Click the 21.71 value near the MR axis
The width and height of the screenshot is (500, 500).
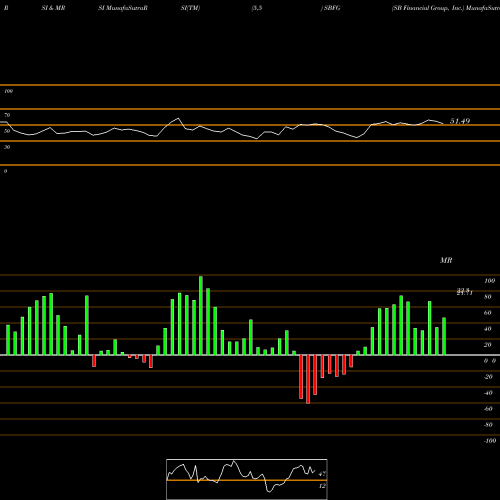(465, 293)
